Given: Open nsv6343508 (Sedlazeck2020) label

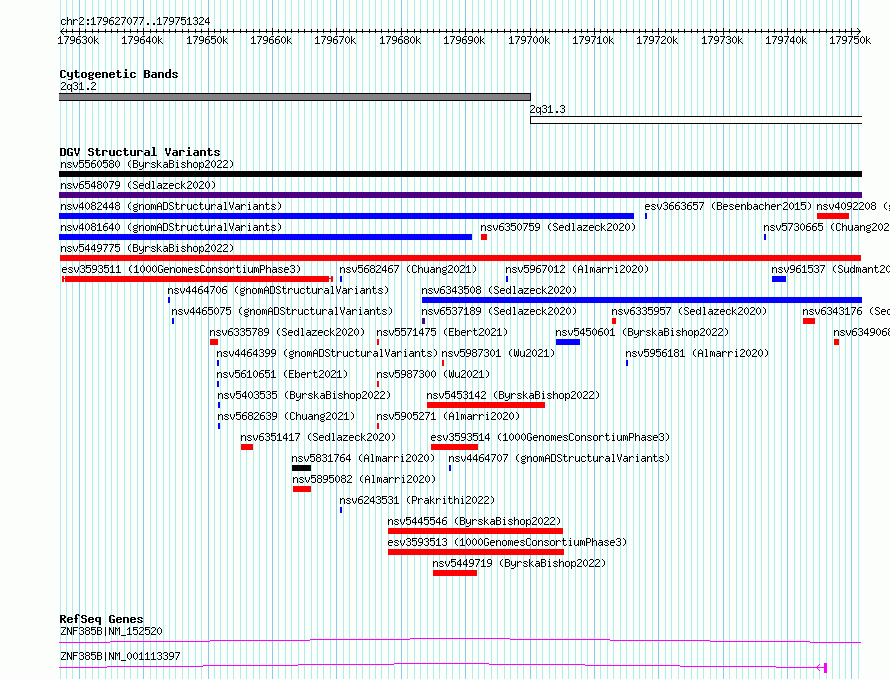Looking at the screenshot, I should click(x=499, y=290).
